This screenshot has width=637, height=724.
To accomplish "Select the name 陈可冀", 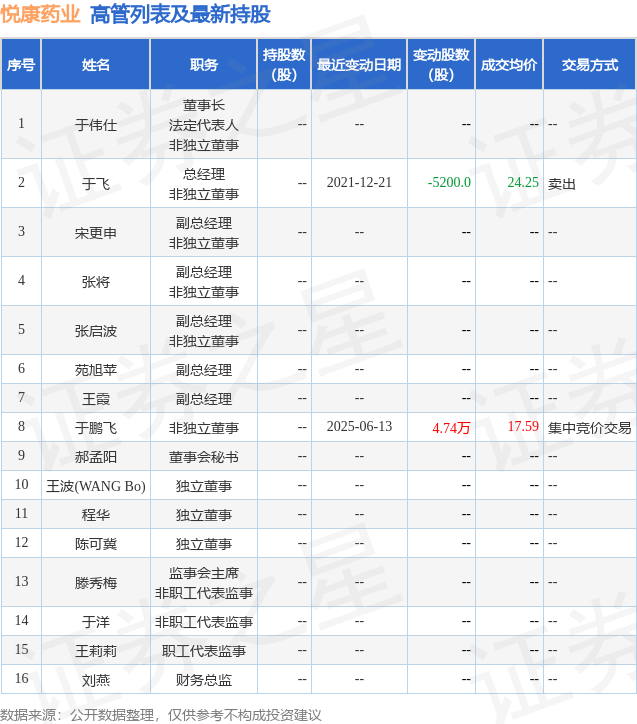I will pyautogui.click(x=96, y=544).
